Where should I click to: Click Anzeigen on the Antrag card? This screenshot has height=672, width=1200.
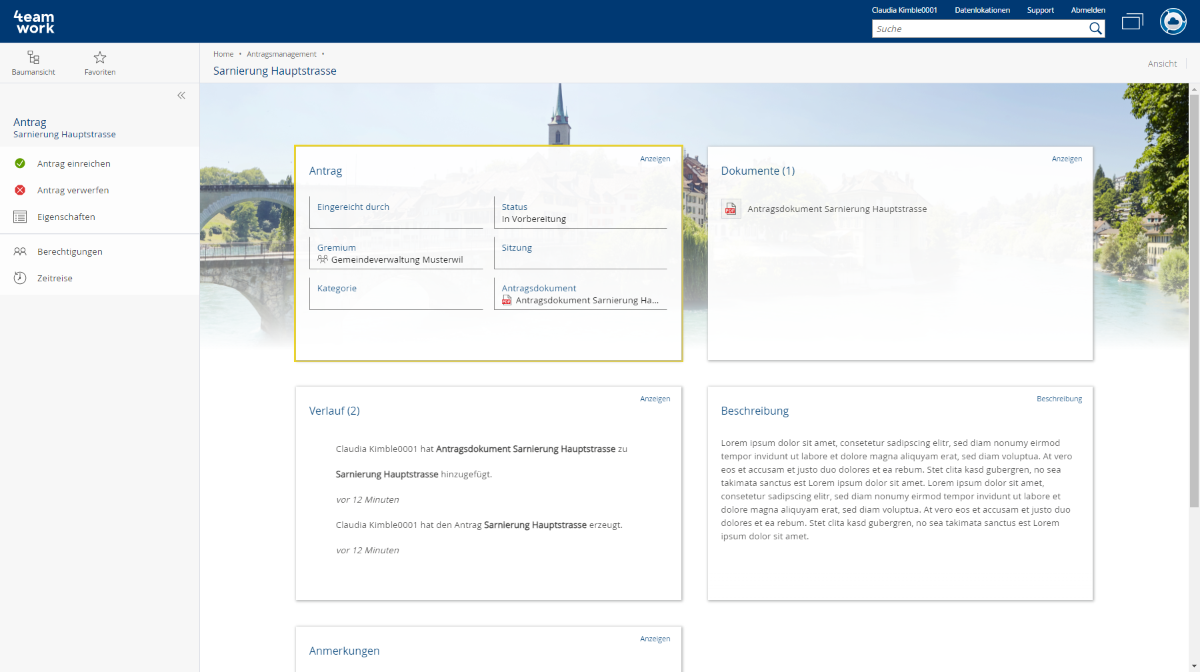tap(655, 158)
